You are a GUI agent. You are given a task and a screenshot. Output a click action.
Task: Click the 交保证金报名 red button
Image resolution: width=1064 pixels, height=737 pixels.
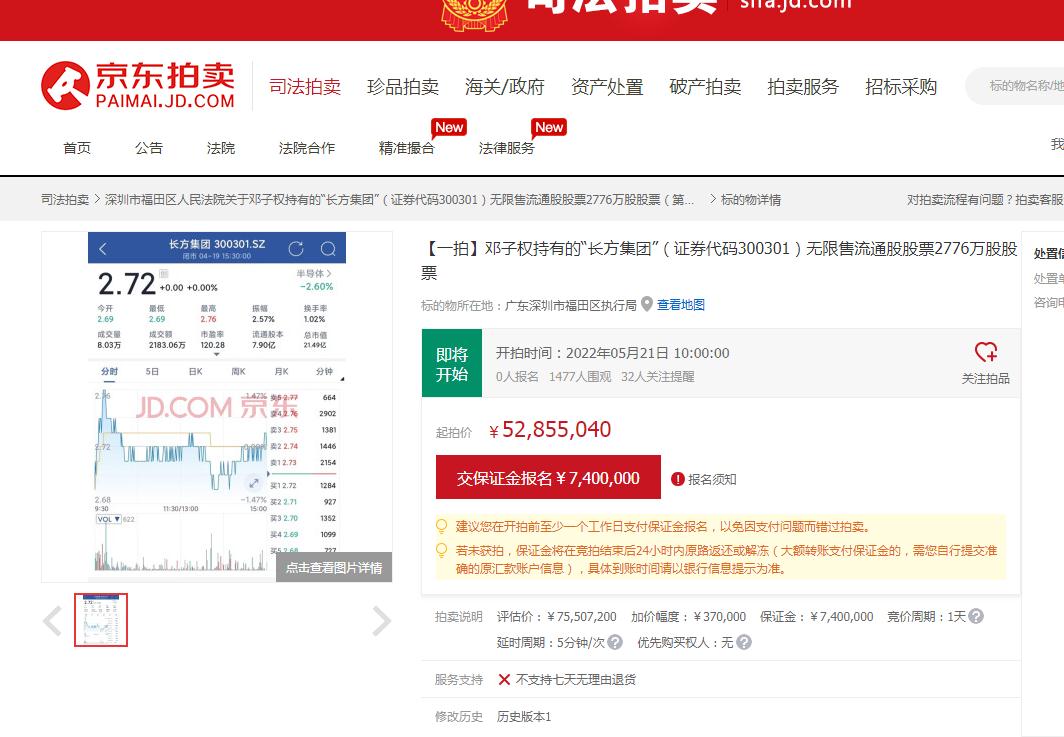(x=547, y=478)
